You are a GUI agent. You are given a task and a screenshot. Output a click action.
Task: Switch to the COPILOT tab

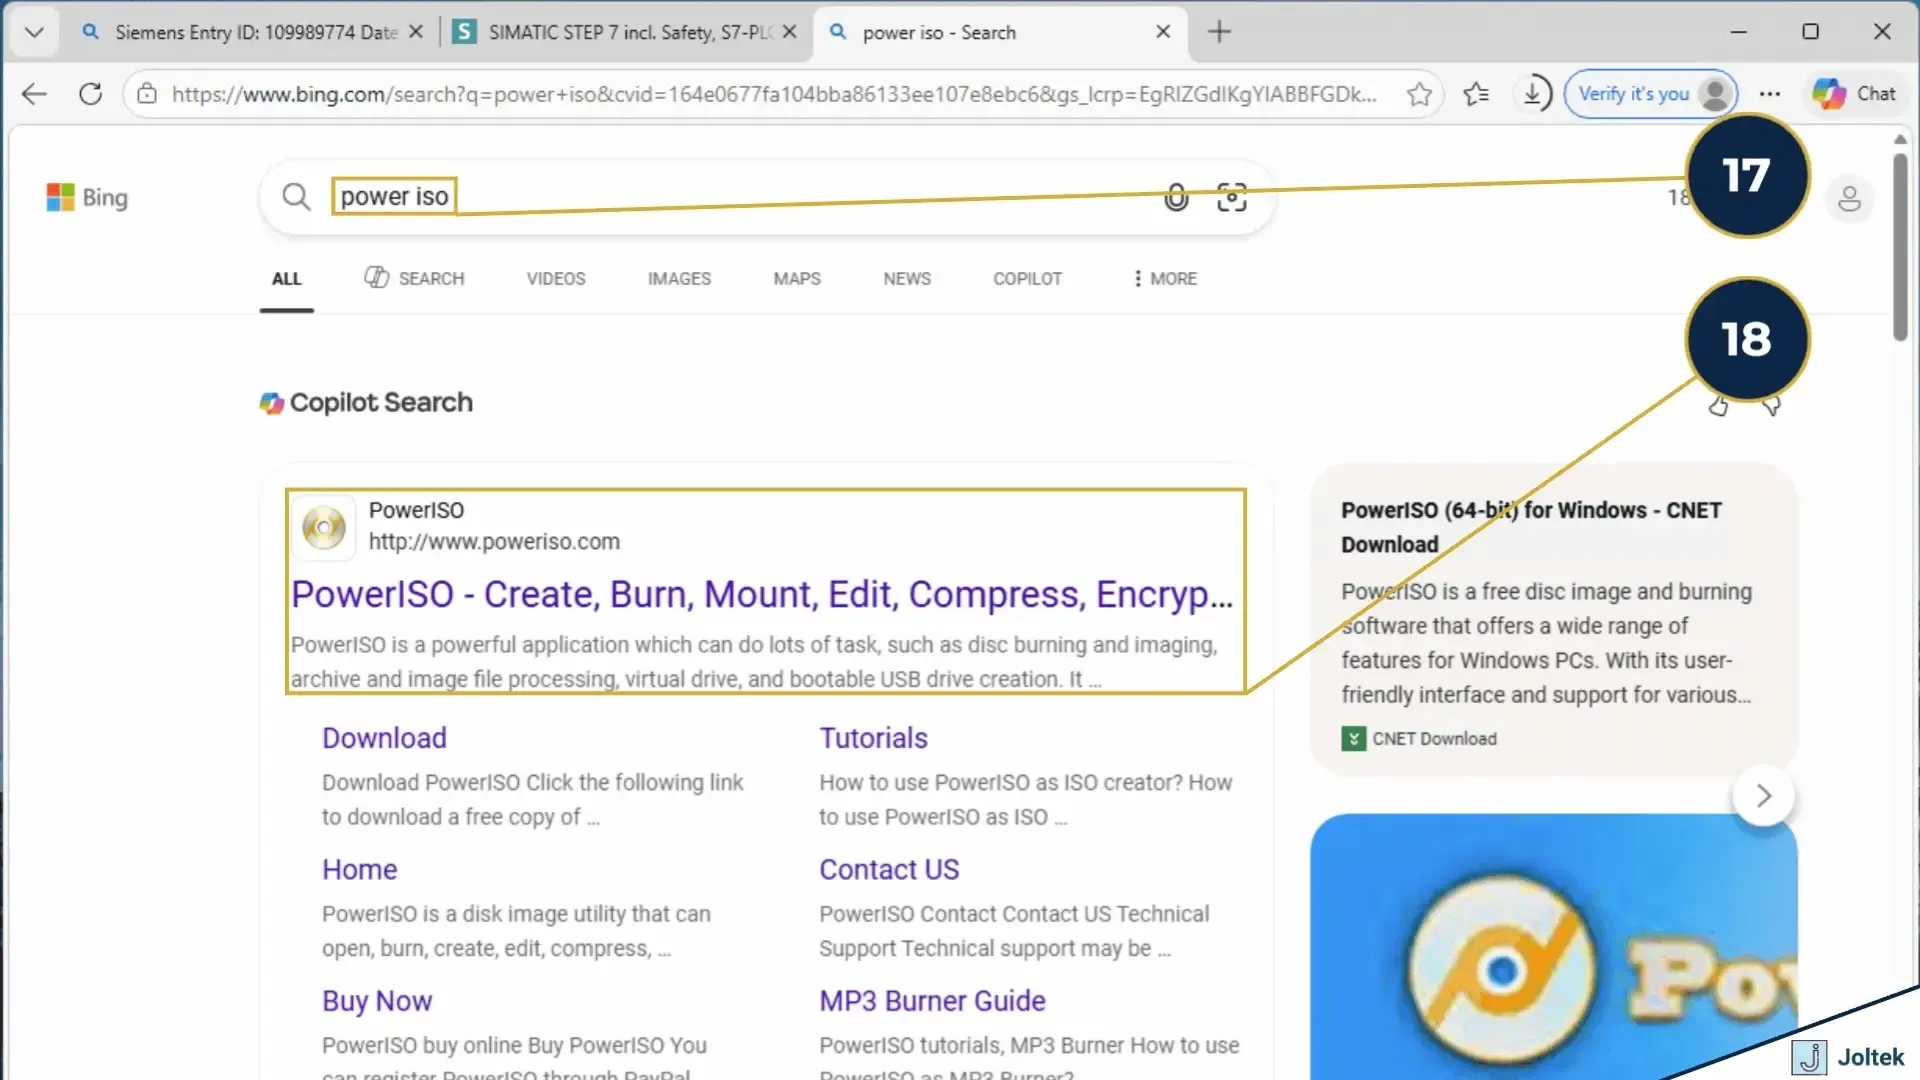pyautogui.click(x=1027, y=279)
